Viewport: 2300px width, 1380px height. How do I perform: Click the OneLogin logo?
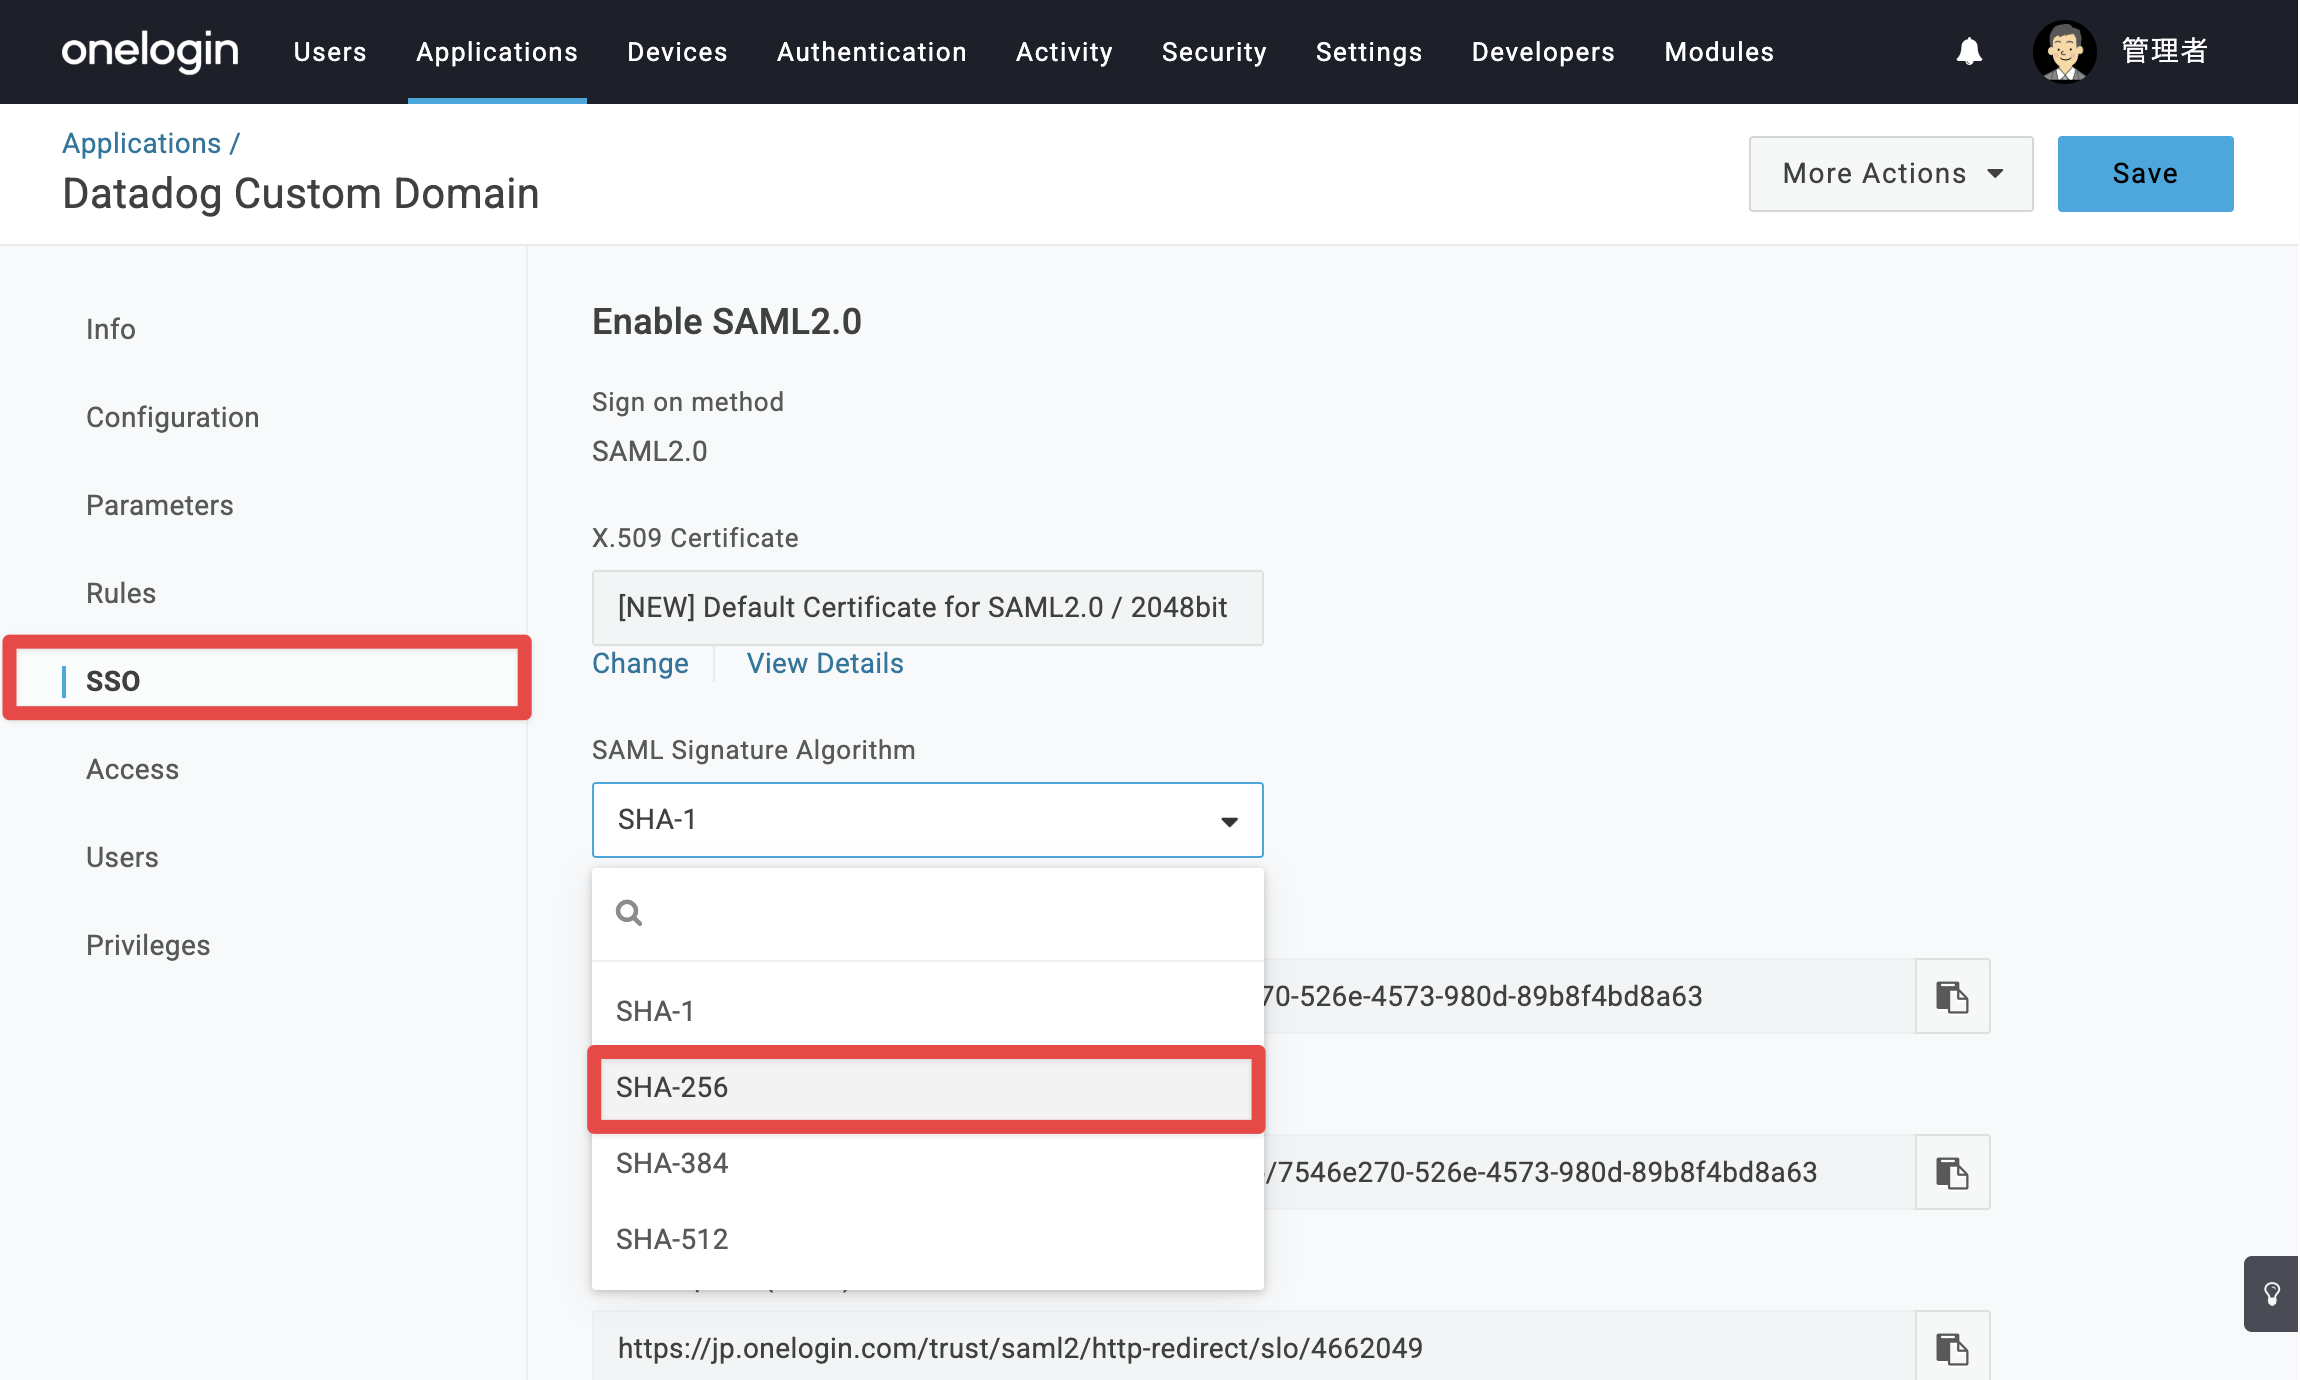(150, 51)
